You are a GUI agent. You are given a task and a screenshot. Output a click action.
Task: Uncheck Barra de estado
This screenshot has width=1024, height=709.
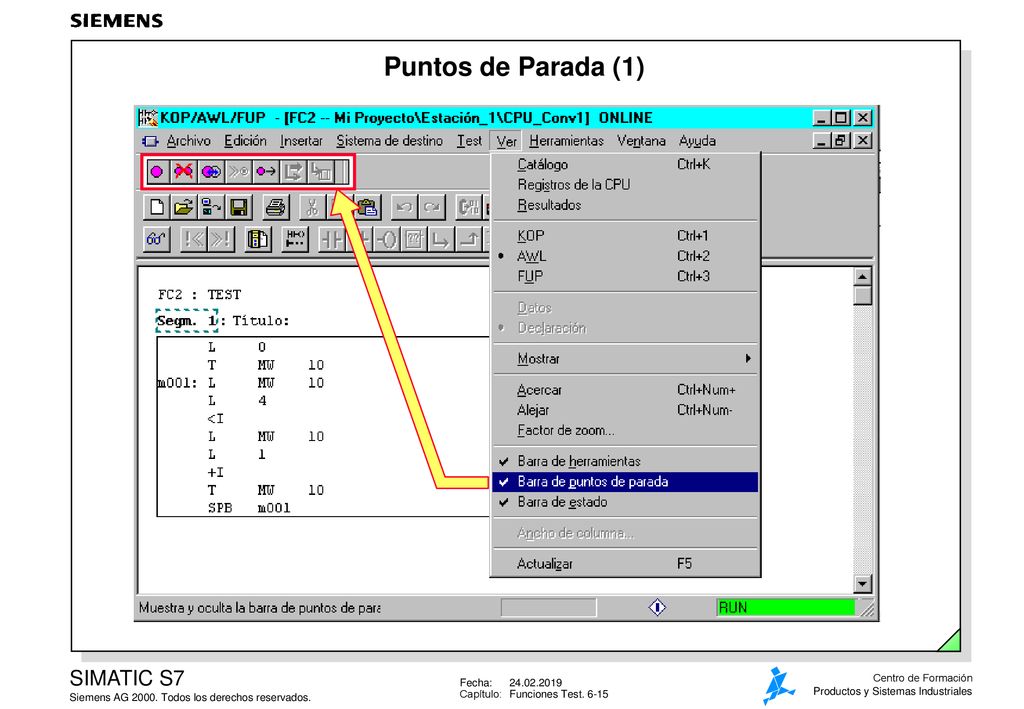pos(625,502)
